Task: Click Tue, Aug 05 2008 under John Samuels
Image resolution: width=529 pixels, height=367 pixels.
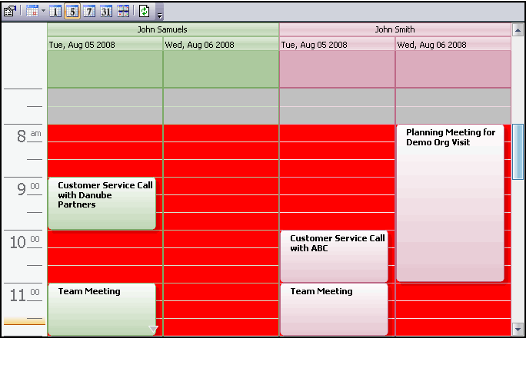Action: point(105,45)
